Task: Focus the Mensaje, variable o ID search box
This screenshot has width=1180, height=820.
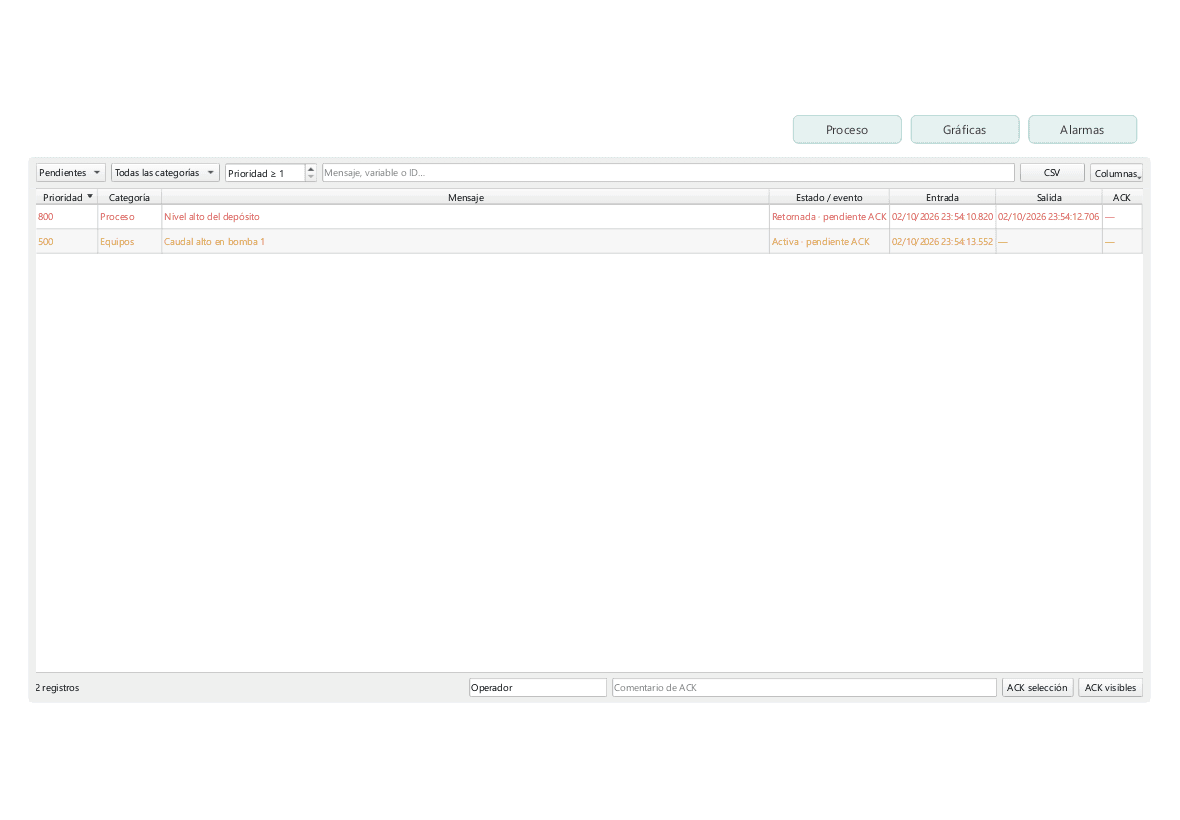Action: pyautogui.click(x=668, y=173)
